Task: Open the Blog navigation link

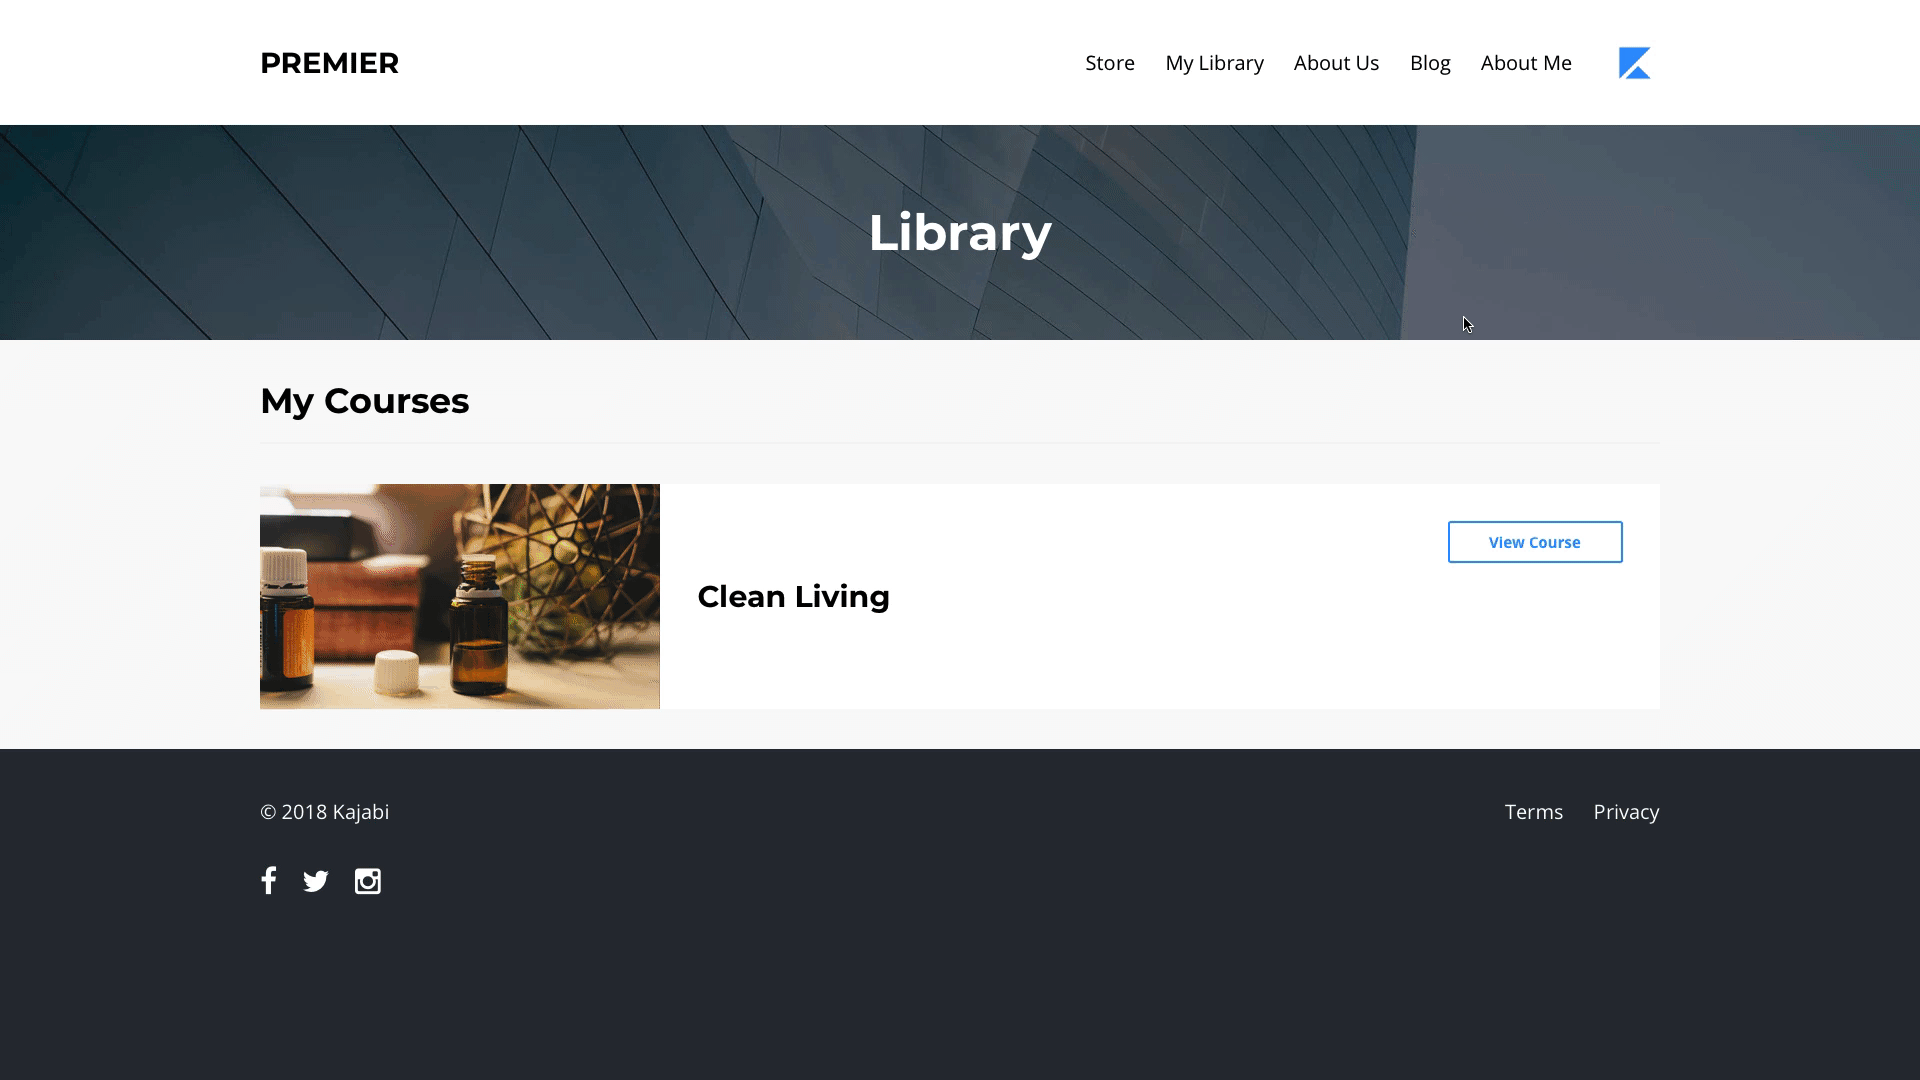Action: [1429, 63]
